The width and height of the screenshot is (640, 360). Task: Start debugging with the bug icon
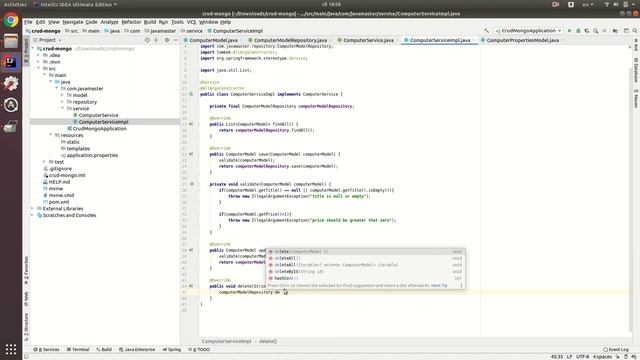578,31
